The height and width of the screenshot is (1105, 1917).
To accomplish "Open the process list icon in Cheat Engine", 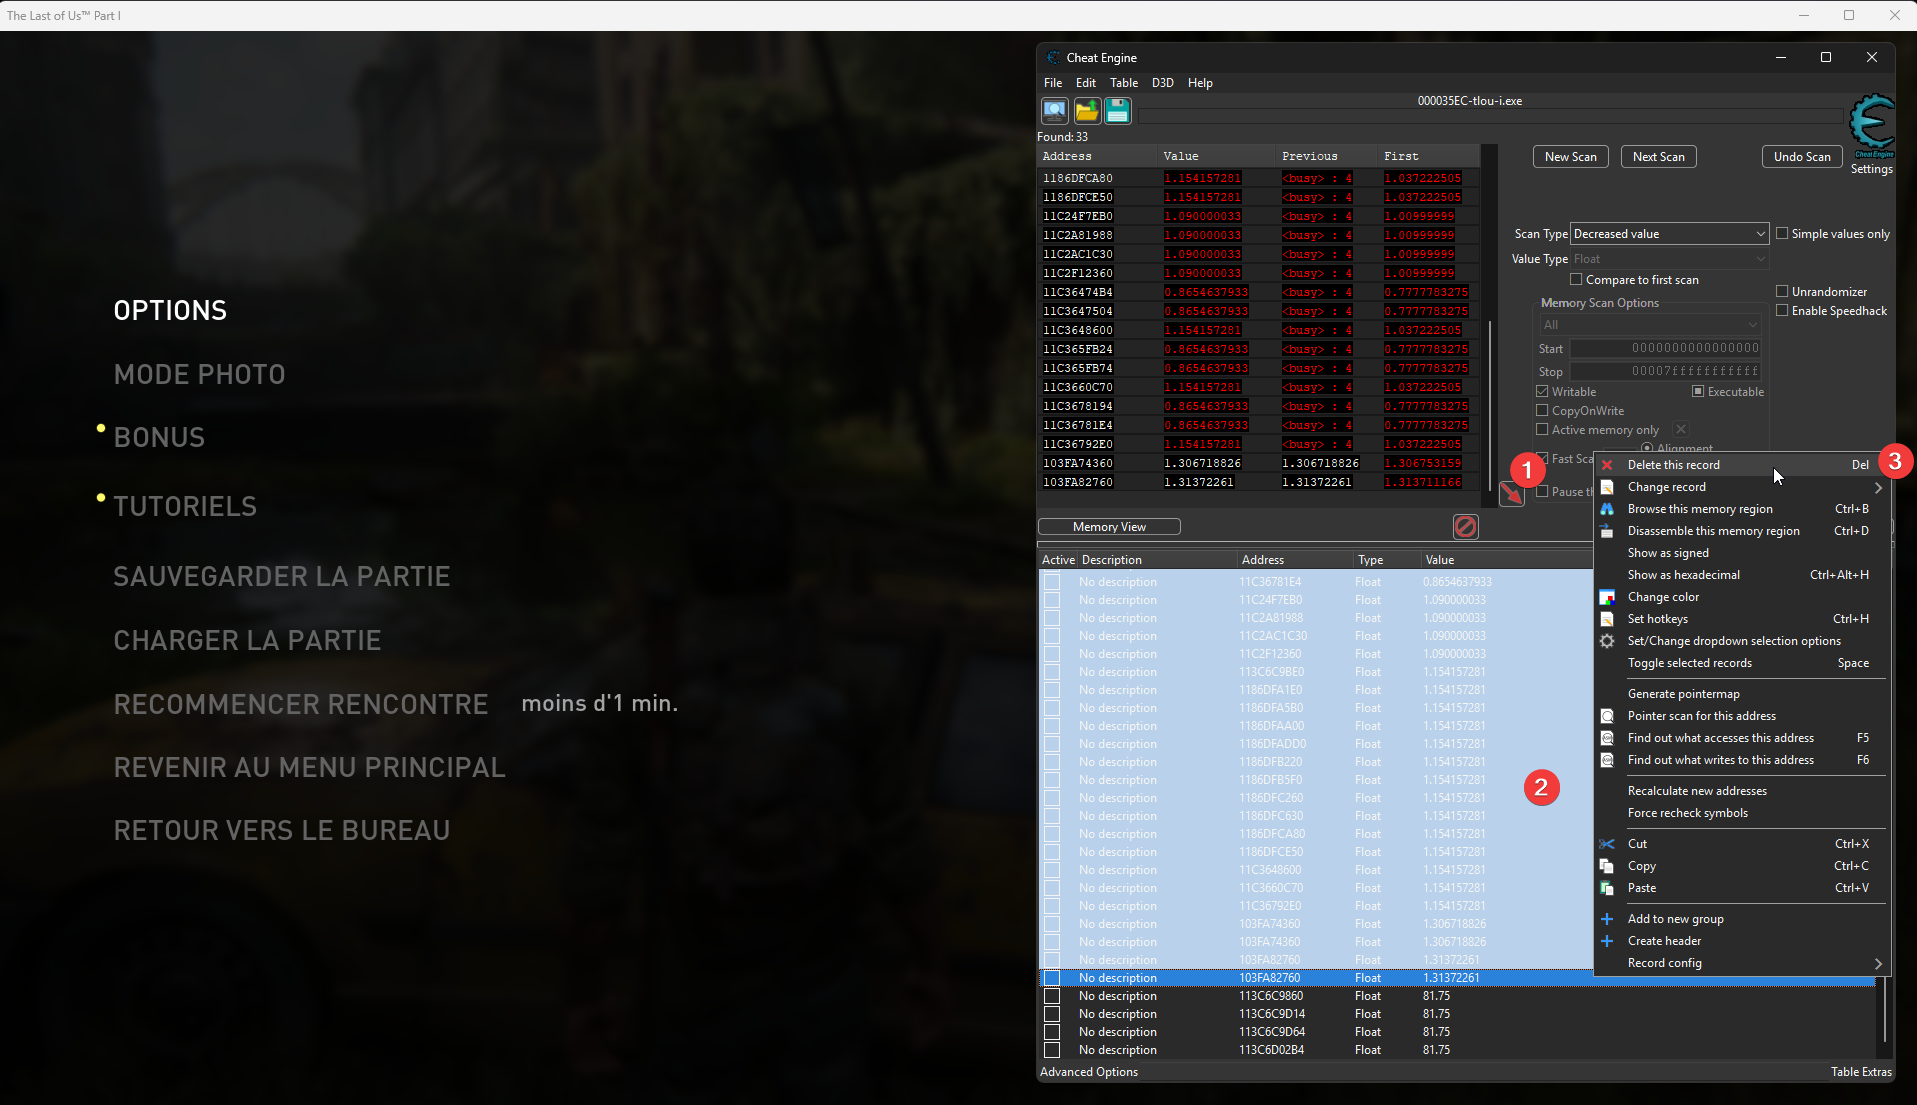I will click(1054, 111).
